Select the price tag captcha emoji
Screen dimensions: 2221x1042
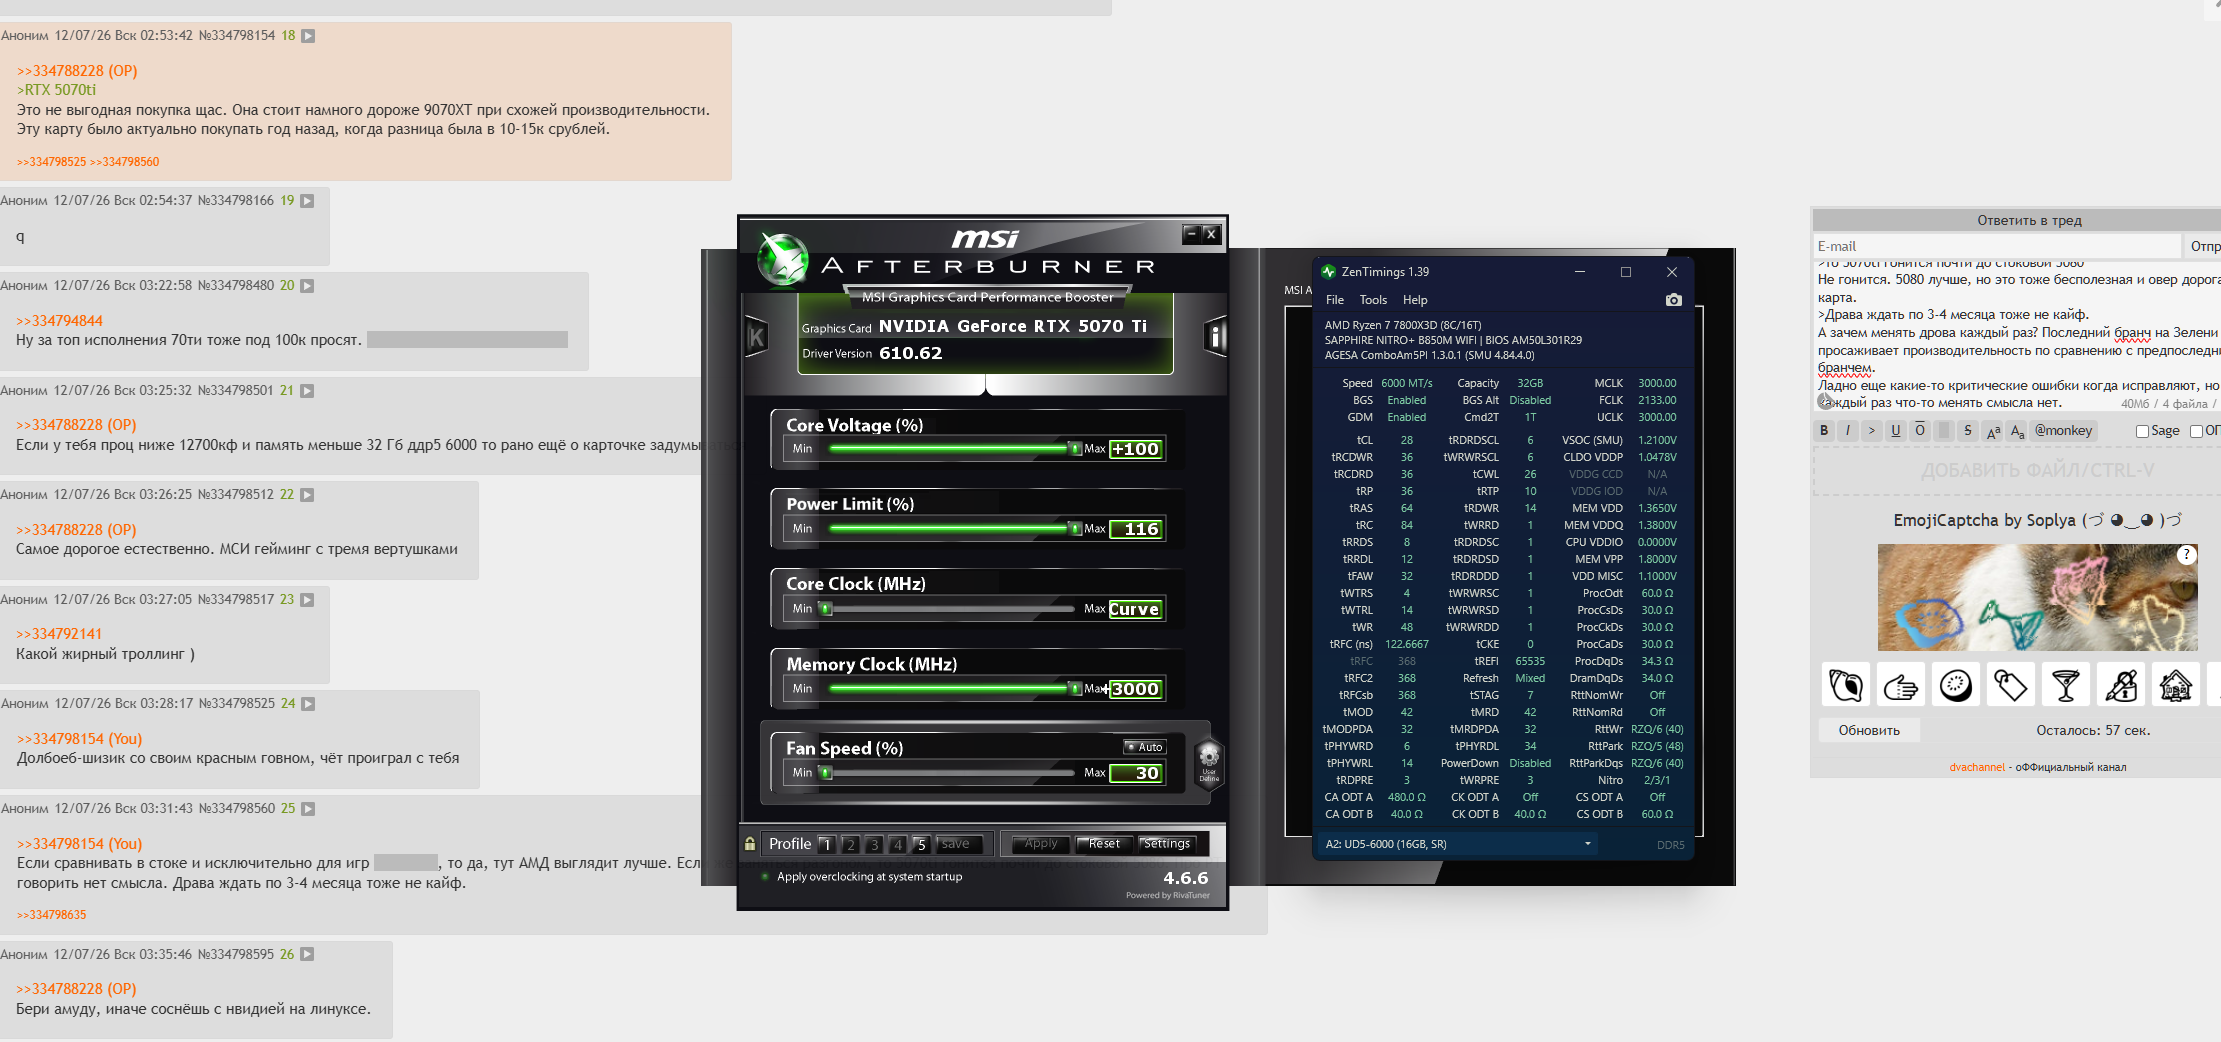click(x=2011, y=685)
